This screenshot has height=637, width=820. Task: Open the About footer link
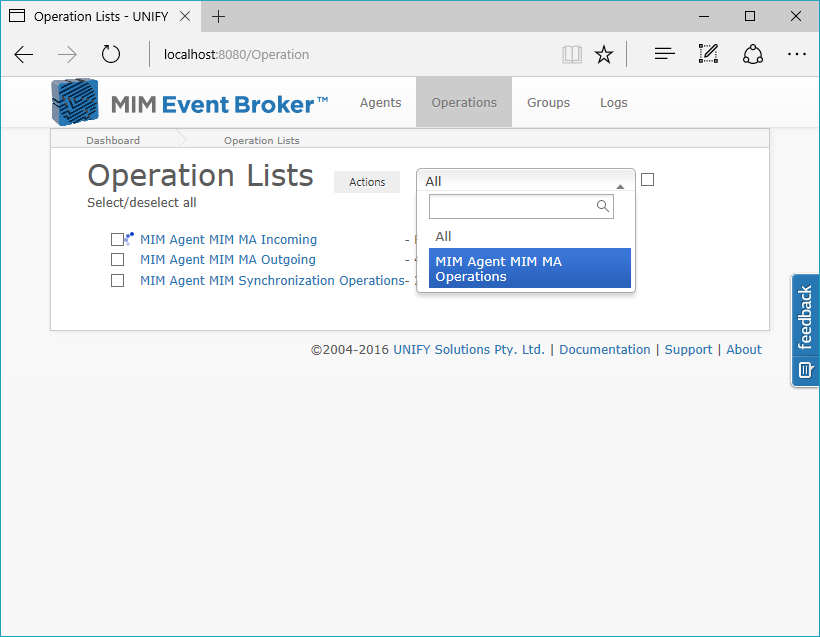(744, 349)
